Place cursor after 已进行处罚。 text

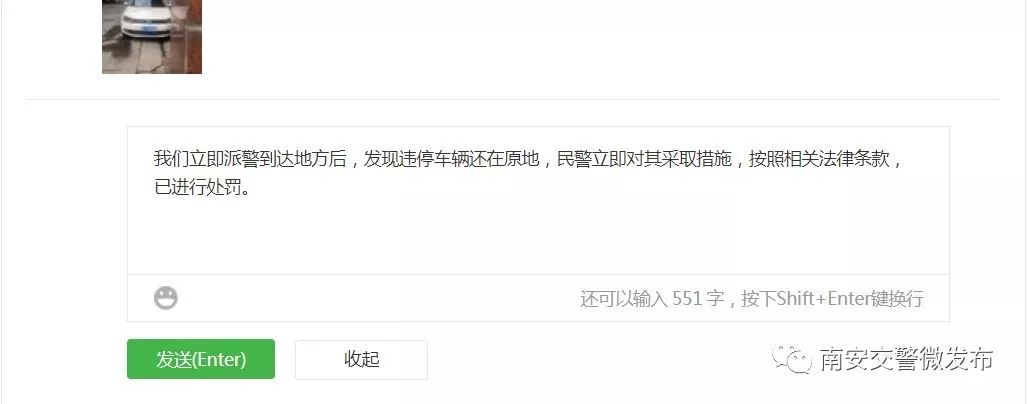coord(252,189)
